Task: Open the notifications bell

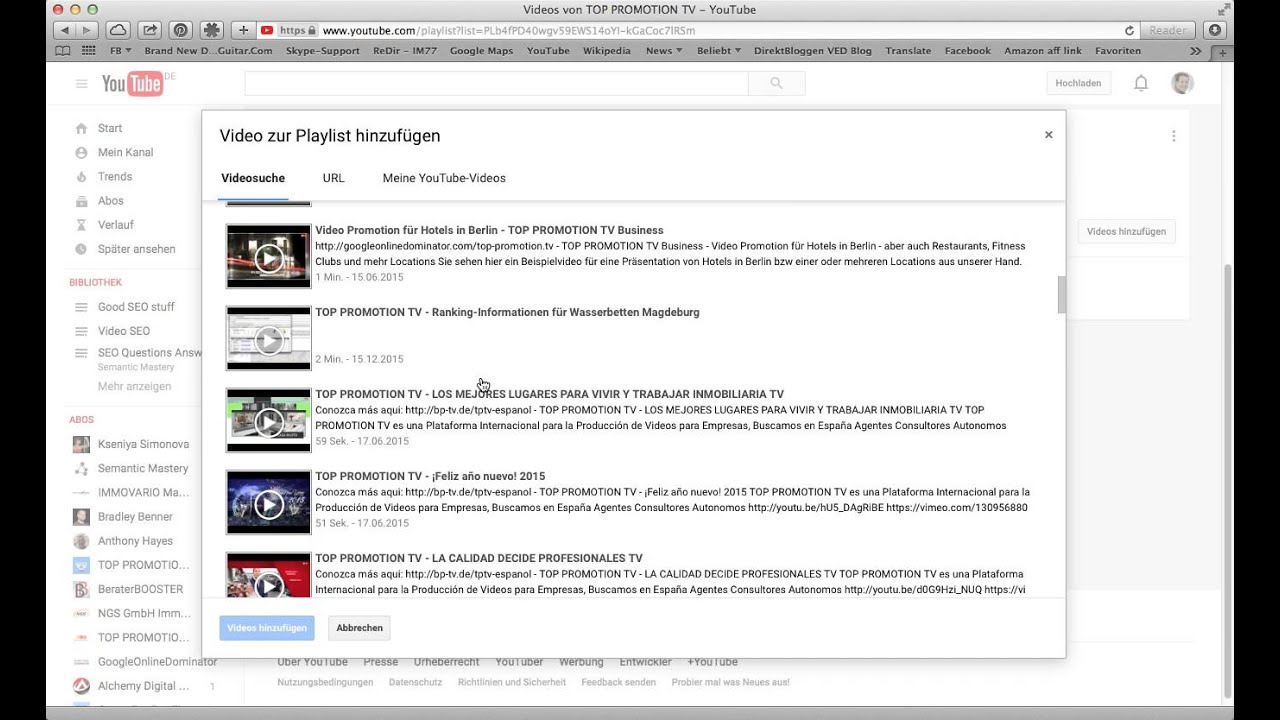Action: point(1141,83)
